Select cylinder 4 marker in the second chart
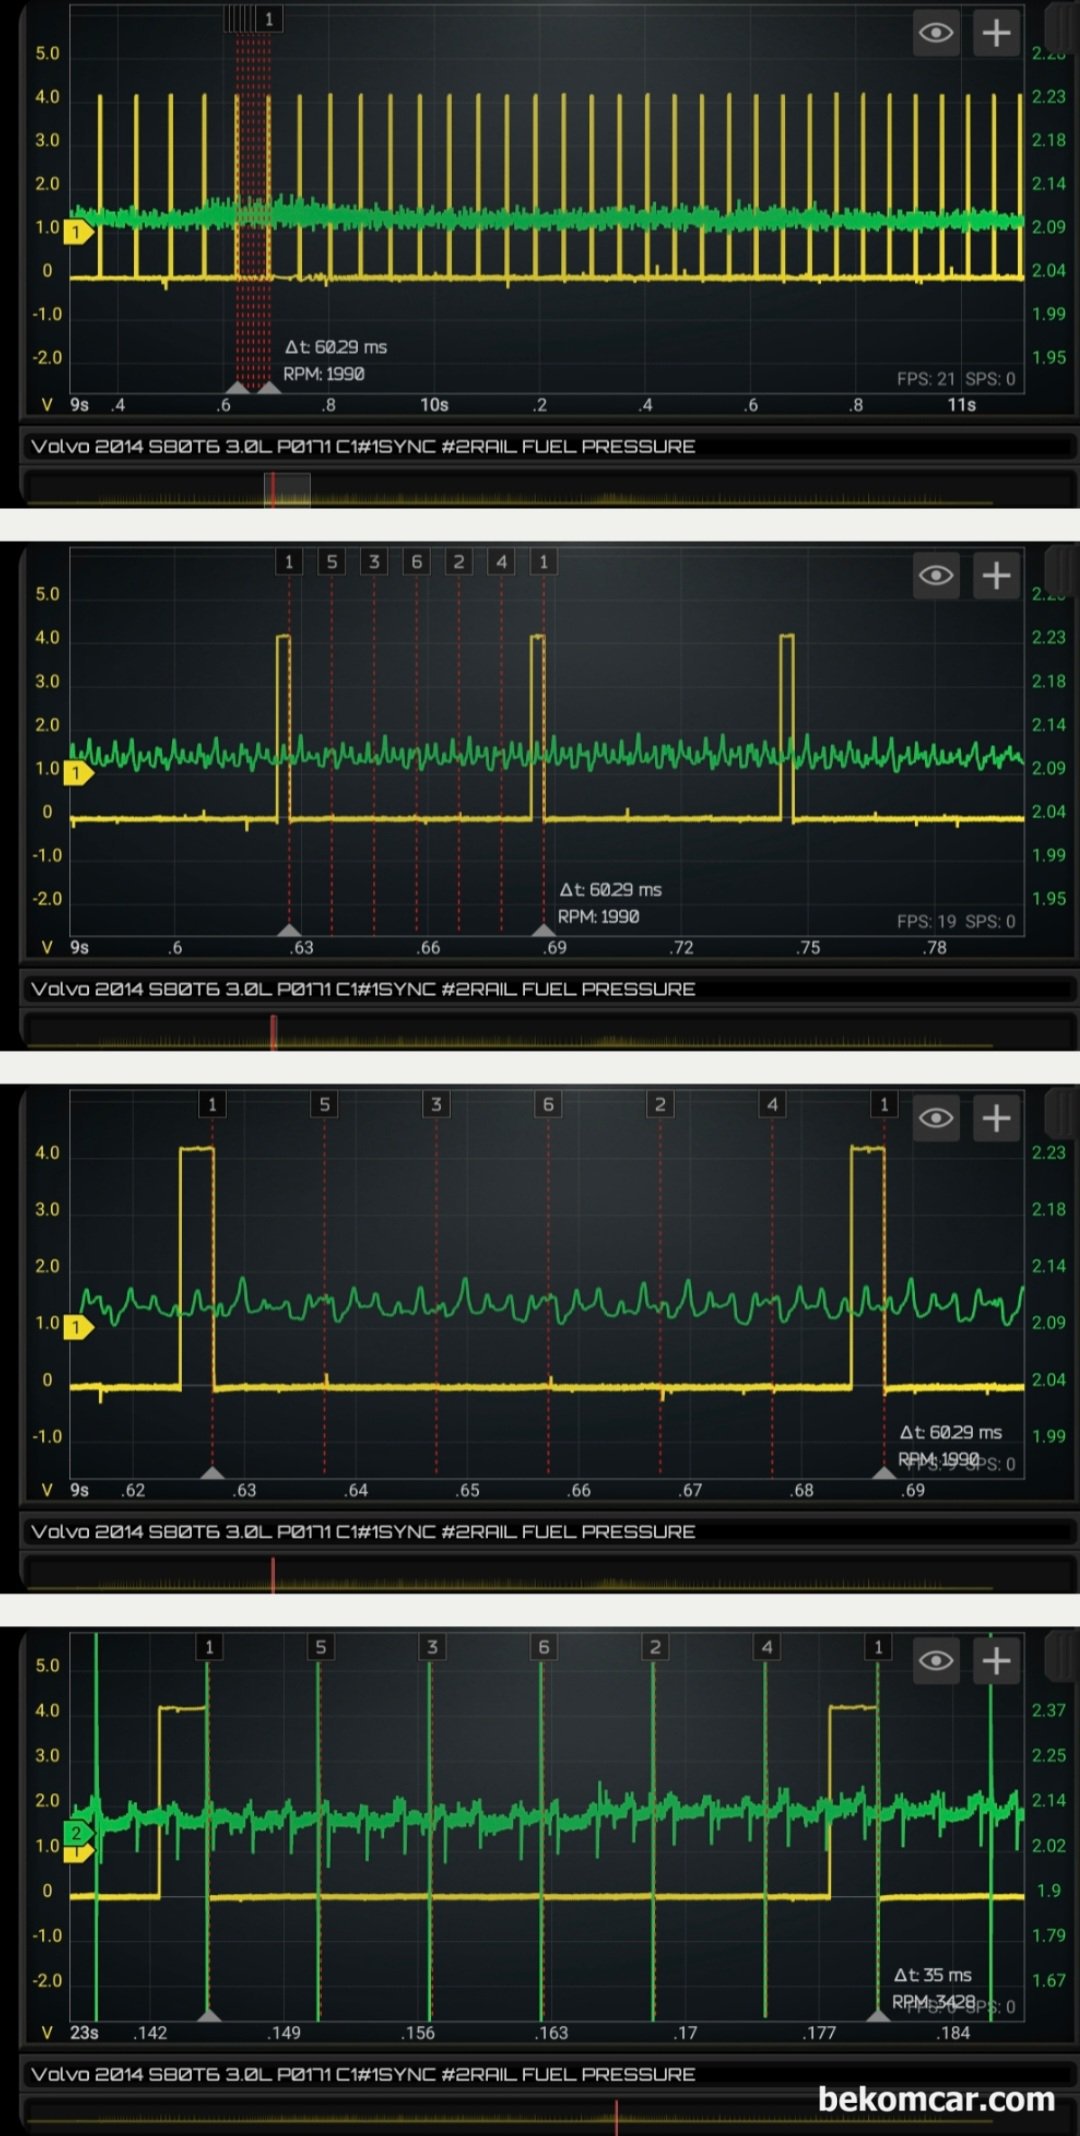 502,561
